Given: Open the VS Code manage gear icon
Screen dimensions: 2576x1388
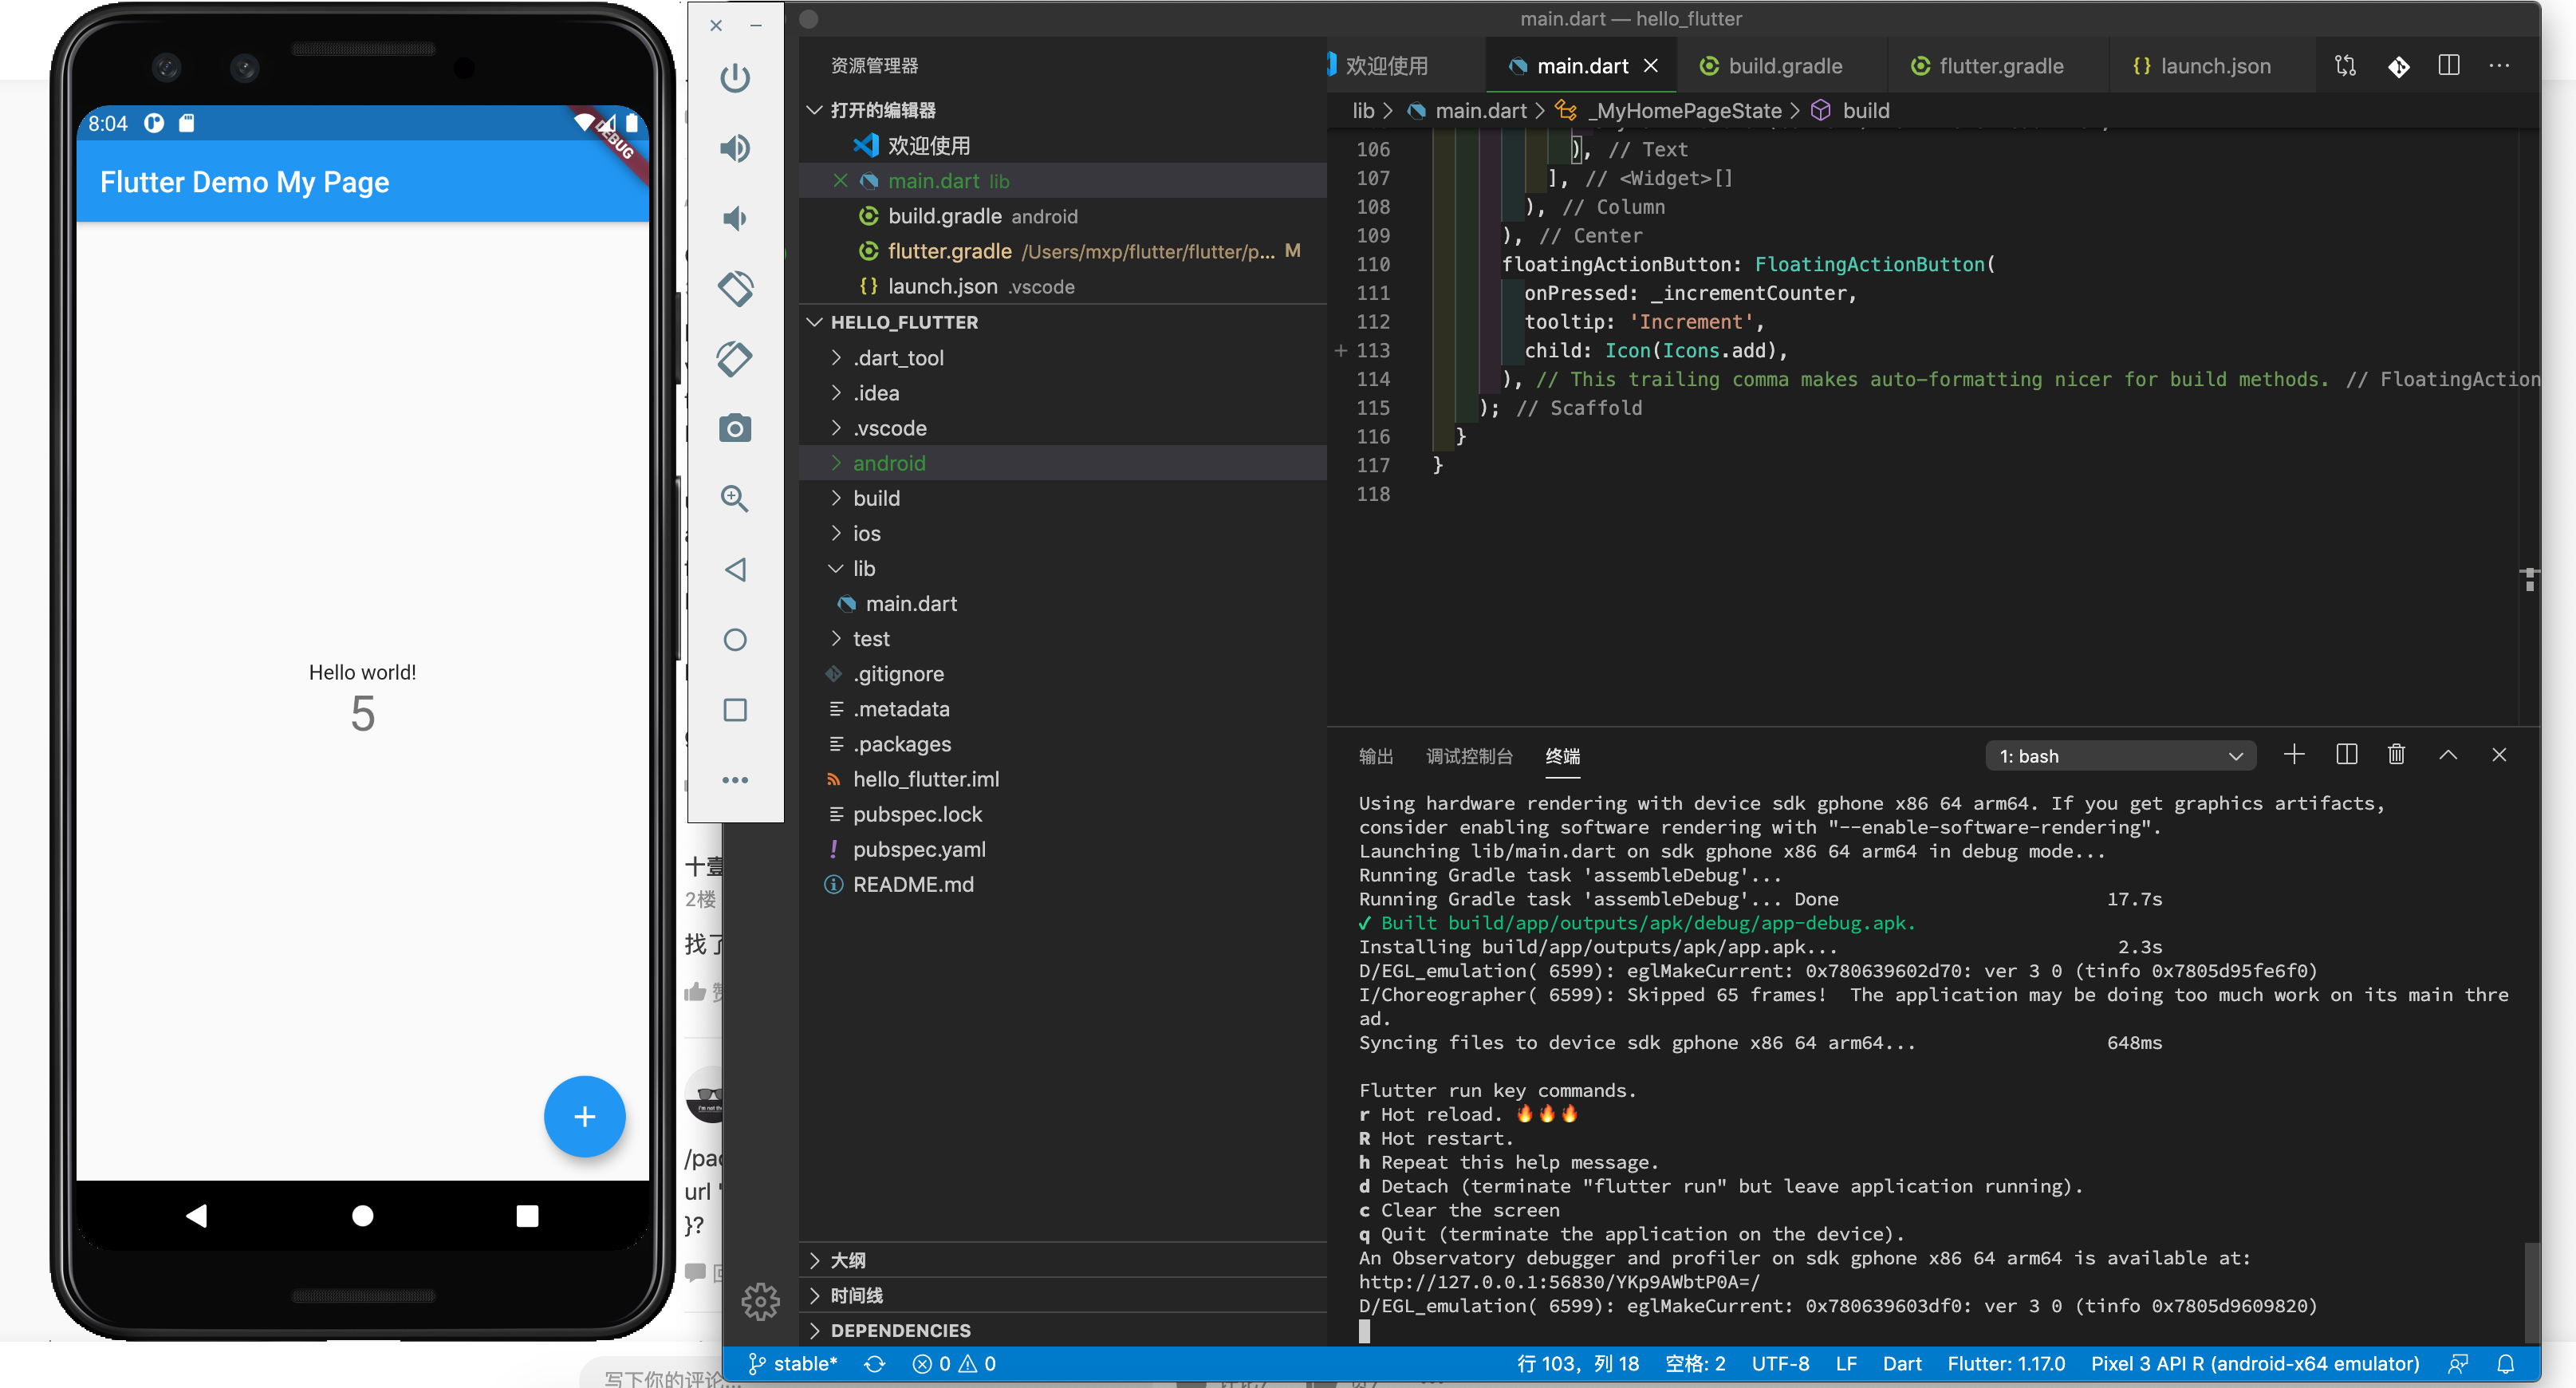Looking at the screenshot, I should coord(760,1301).
